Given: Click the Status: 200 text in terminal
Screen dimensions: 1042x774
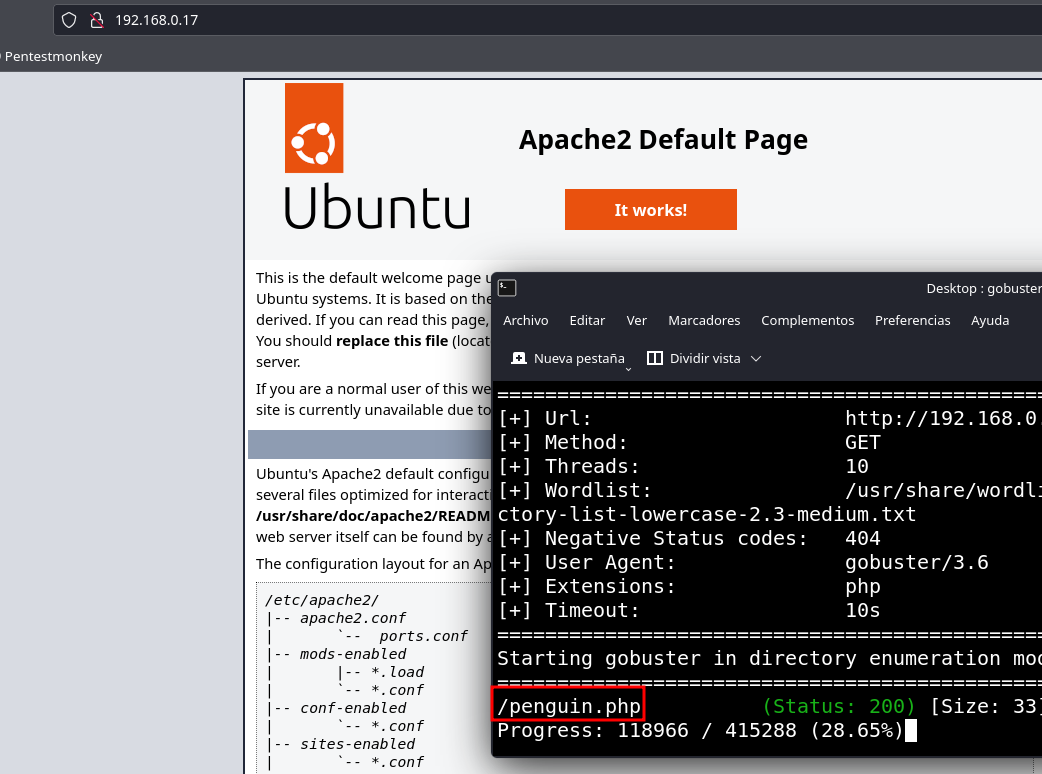Looking at the screenshot, I should click(x=839, y=706).
